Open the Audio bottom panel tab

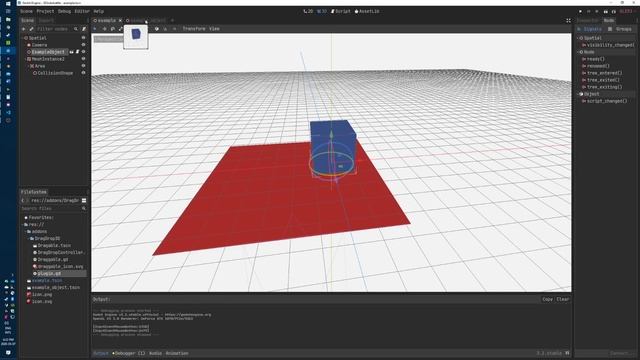(155, 353)
